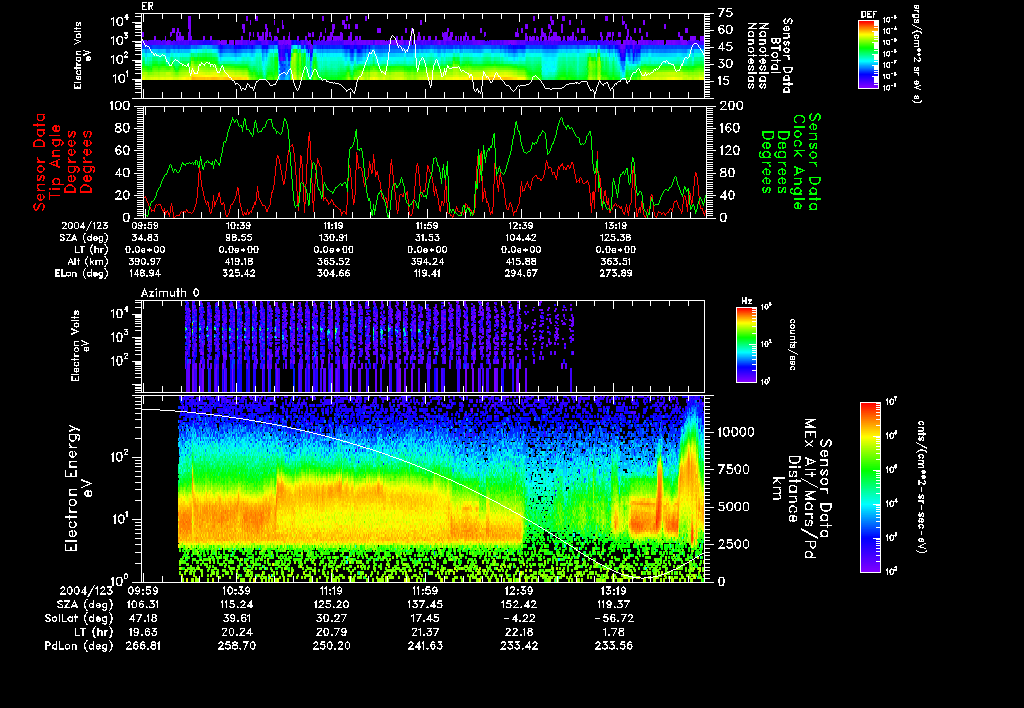The width and height of the screenshot is (1024, 708).
Task: Click the SolLat value 47.18
Action: tap(144, 619)
